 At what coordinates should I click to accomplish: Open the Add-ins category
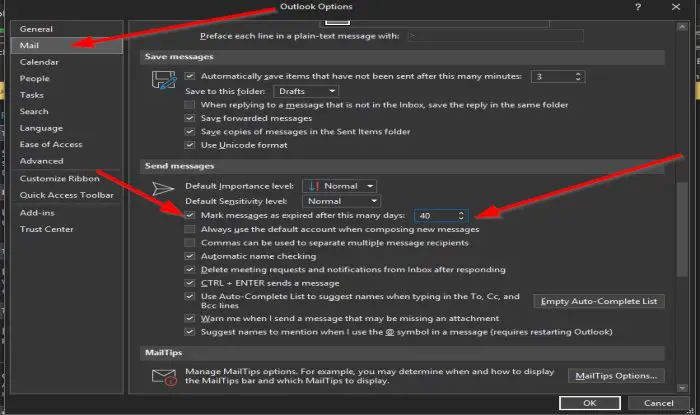(x=67, y=213)
